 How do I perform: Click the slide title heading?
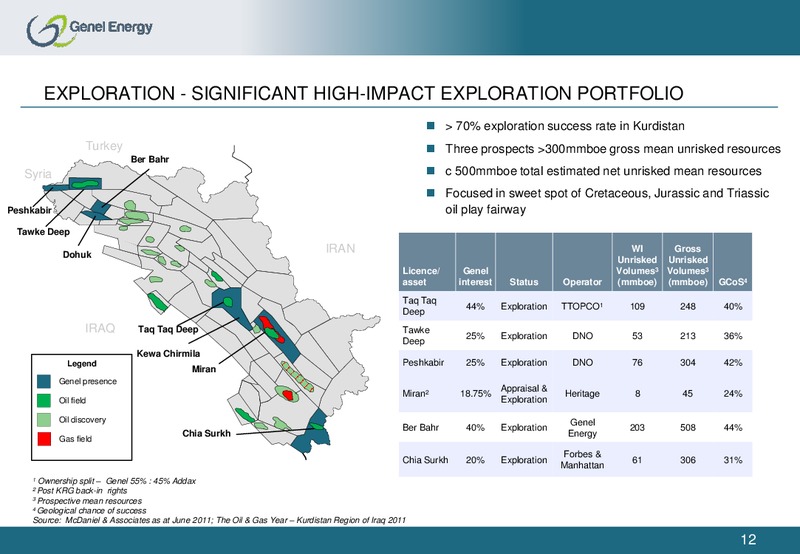pos(363,93)
